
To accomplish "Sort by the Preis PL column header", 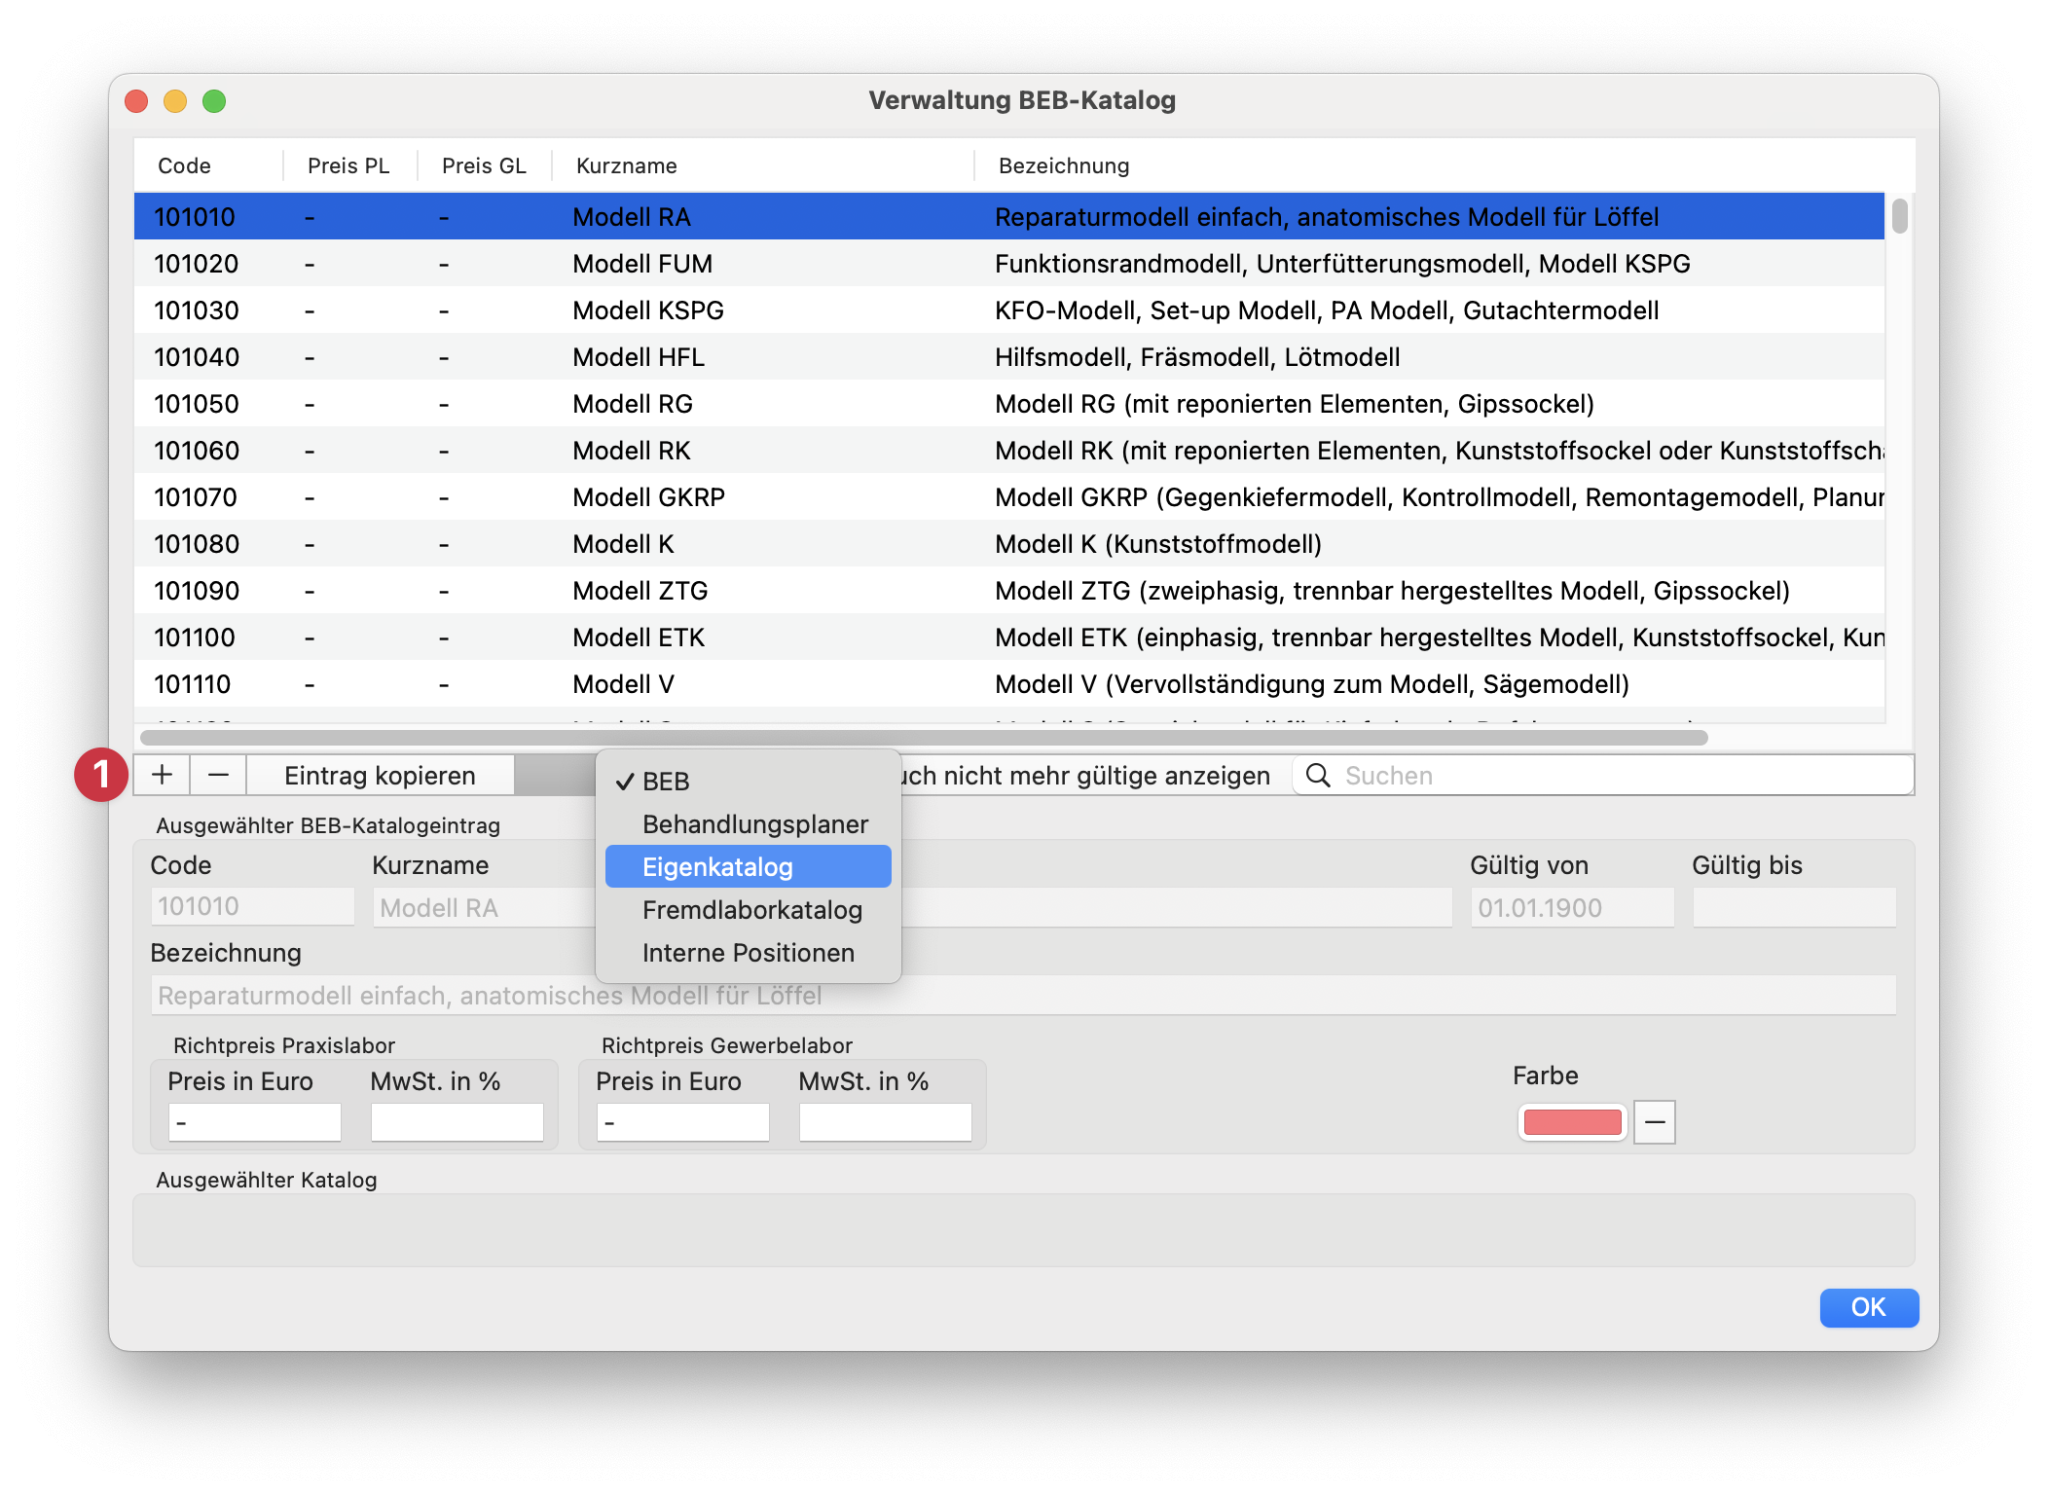I will click(349, 166).
